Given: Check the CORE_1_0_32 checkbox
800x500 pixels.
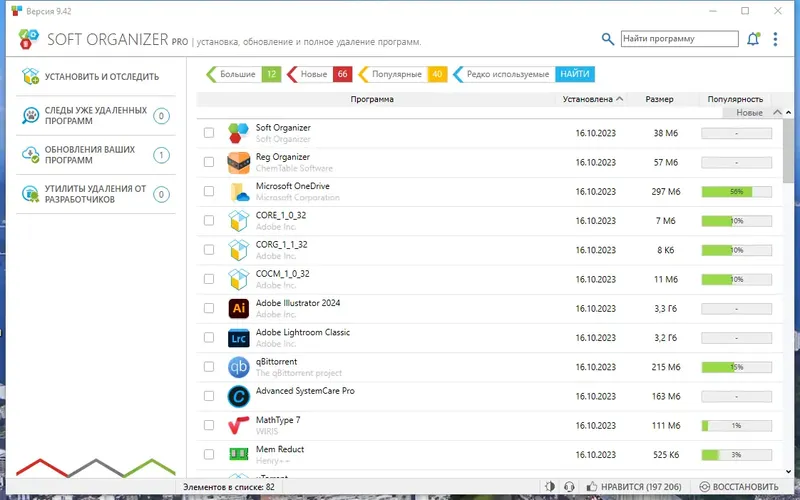Looking at the screenshot, I should (209, 220).
